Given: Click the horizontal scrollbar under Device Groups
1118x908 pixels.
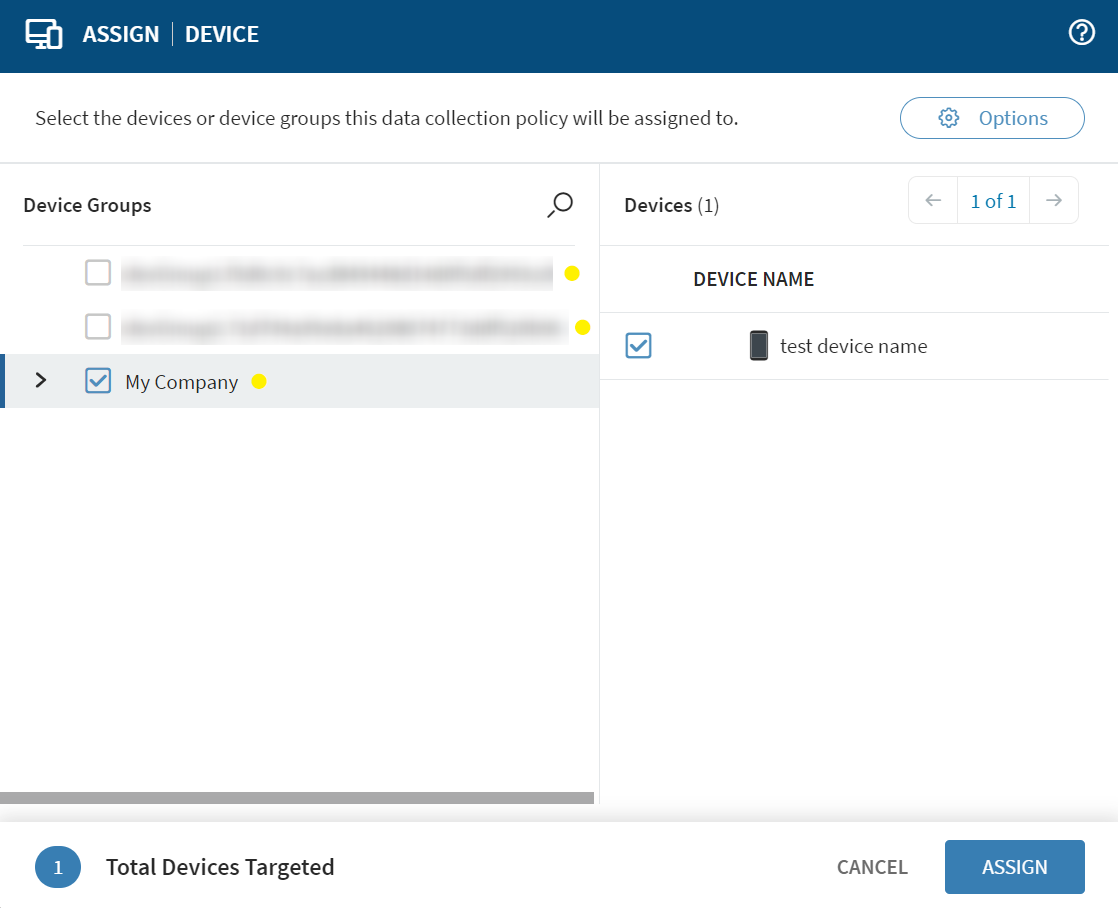Looking at the screenshot, I should (x=297, y=798).
